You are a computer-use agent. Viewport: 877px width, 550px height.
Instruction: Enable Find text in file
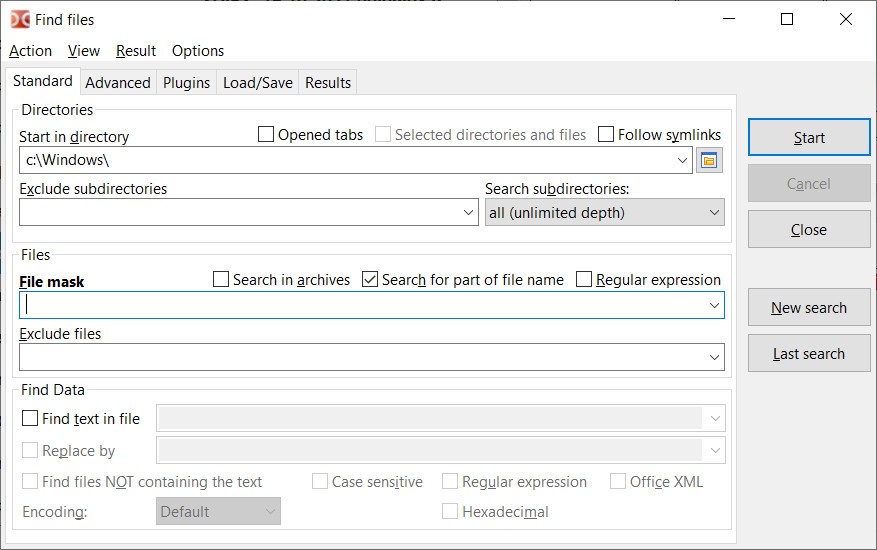tap(30, 418)
